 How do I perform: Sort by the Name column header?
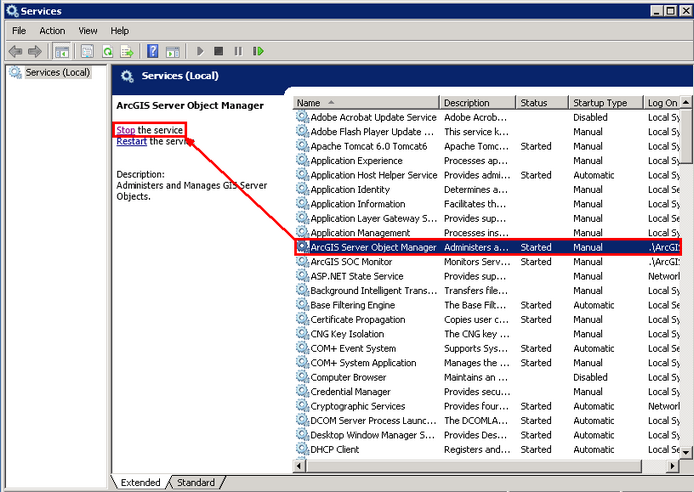click(366, 103)
